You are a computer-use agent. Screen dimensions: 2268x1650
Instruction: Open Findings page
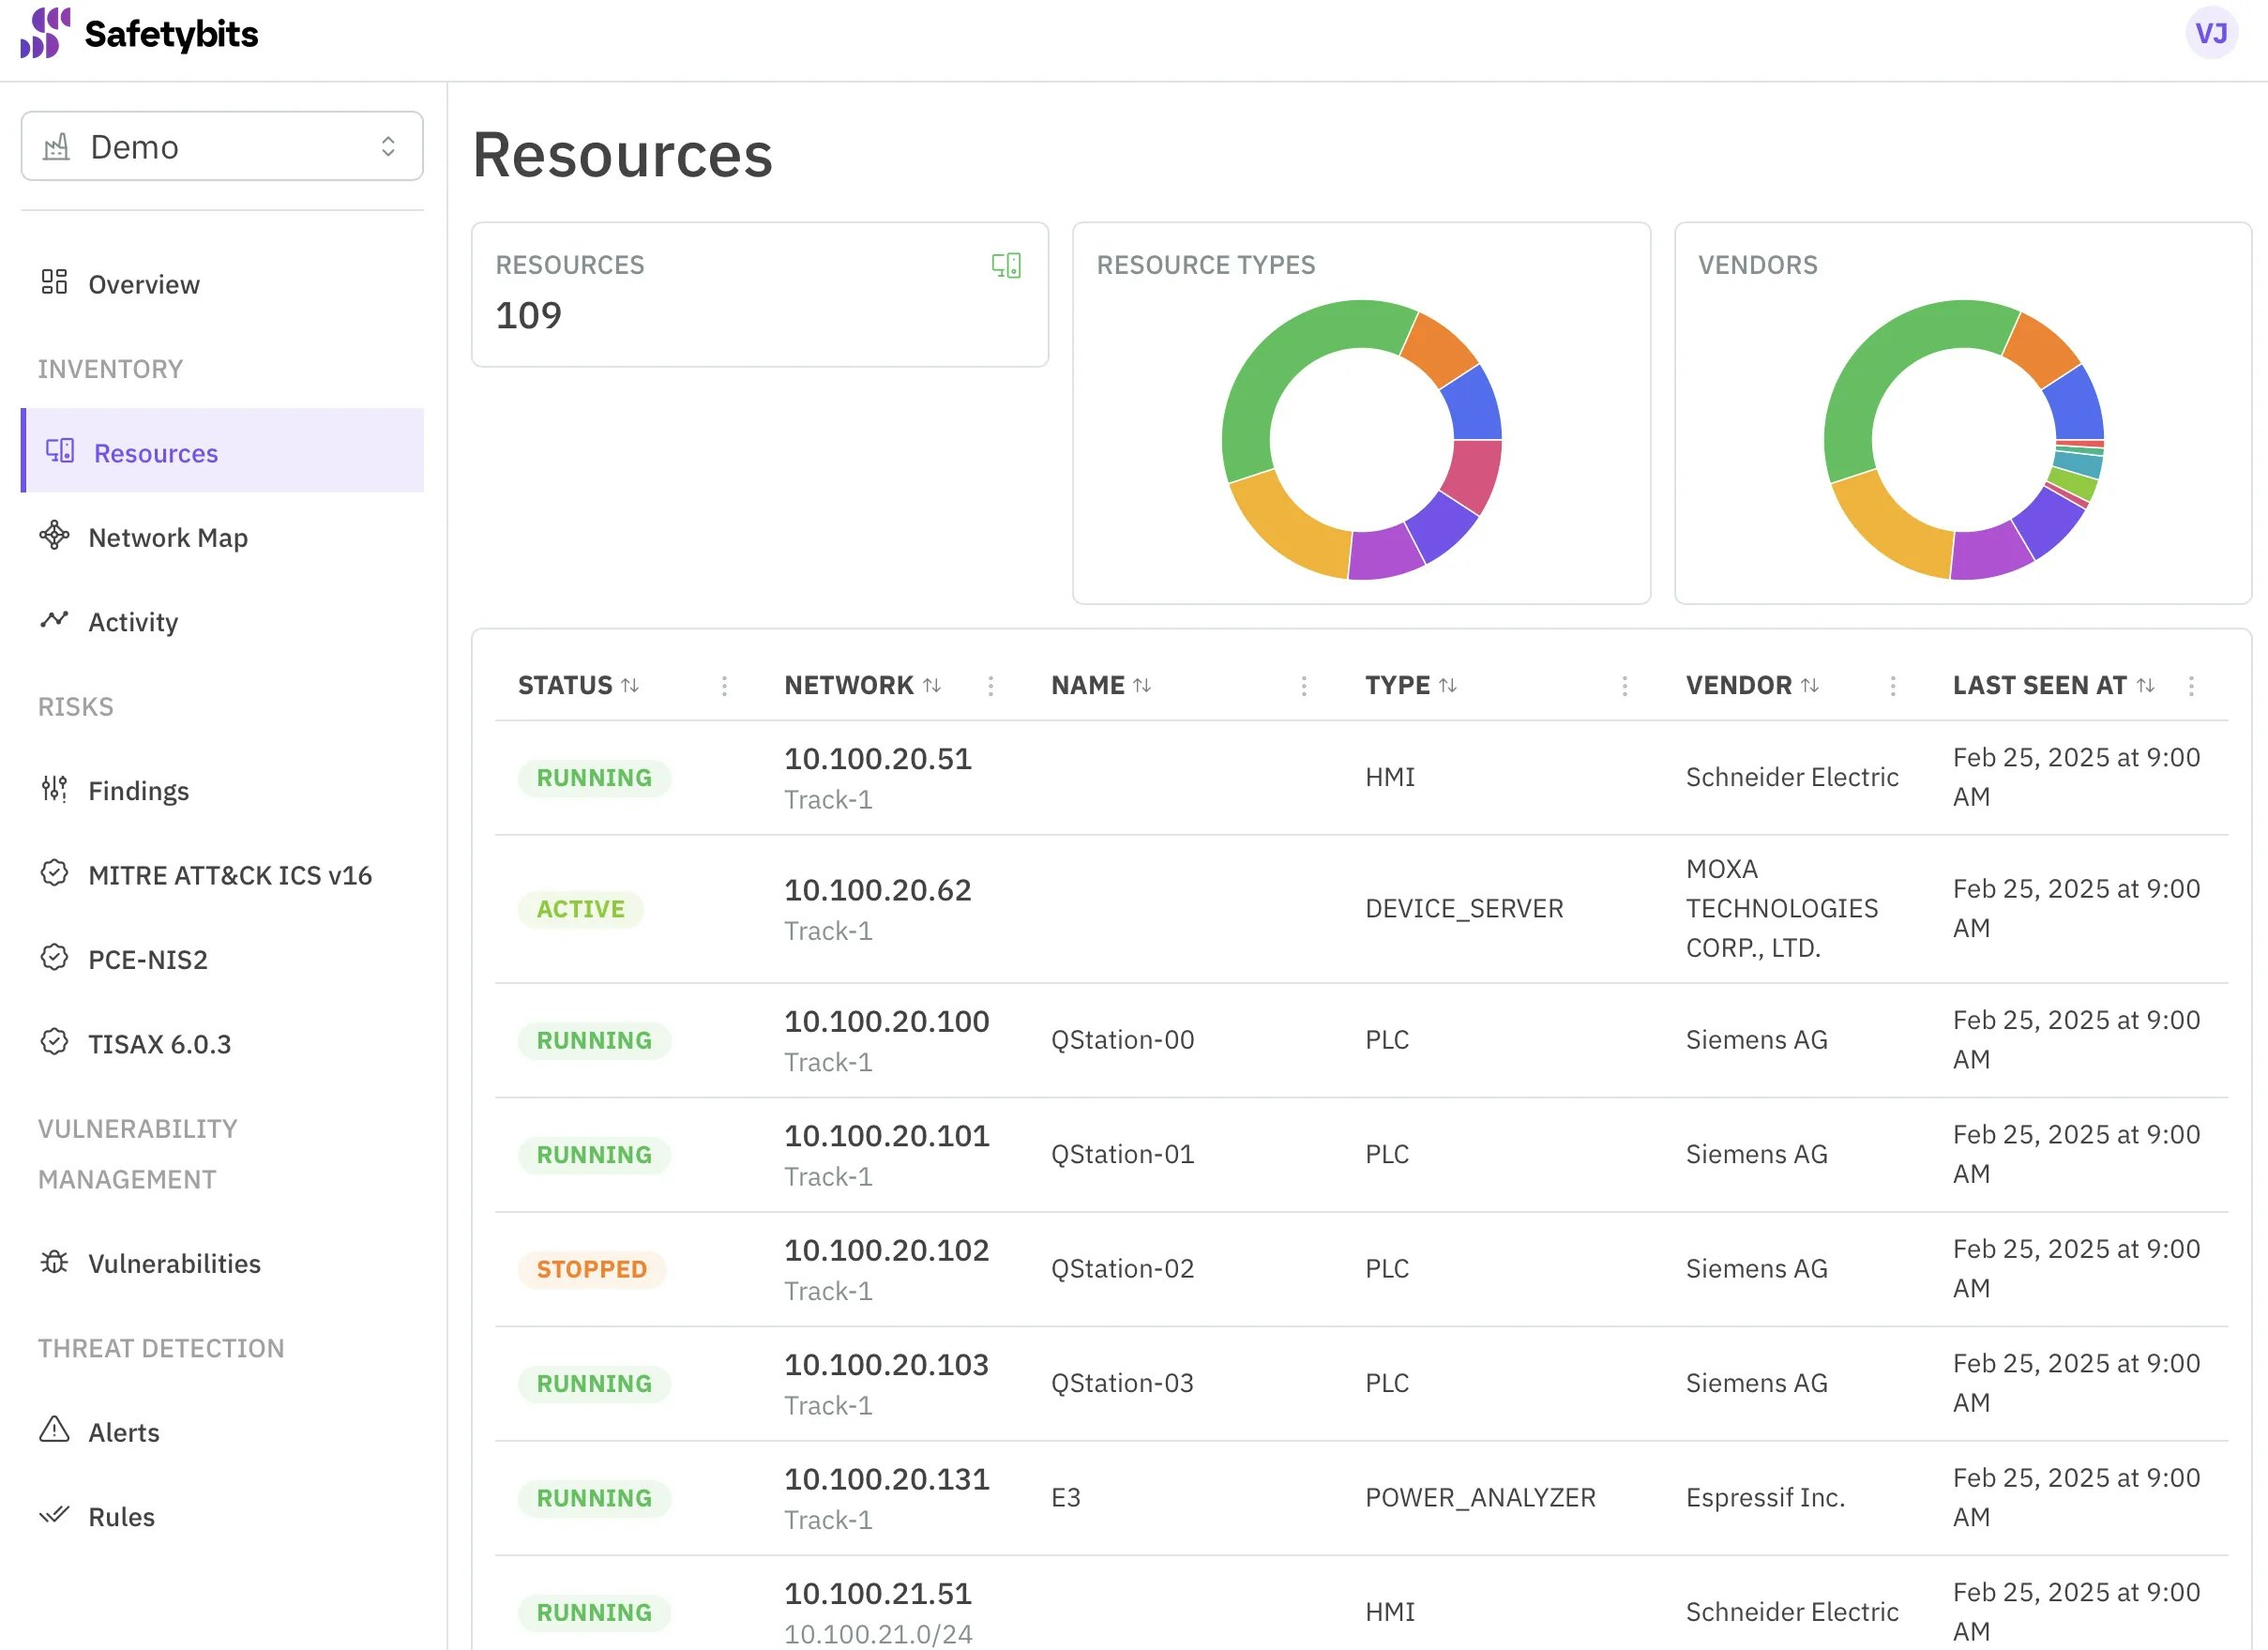click(x=222, y=791)
